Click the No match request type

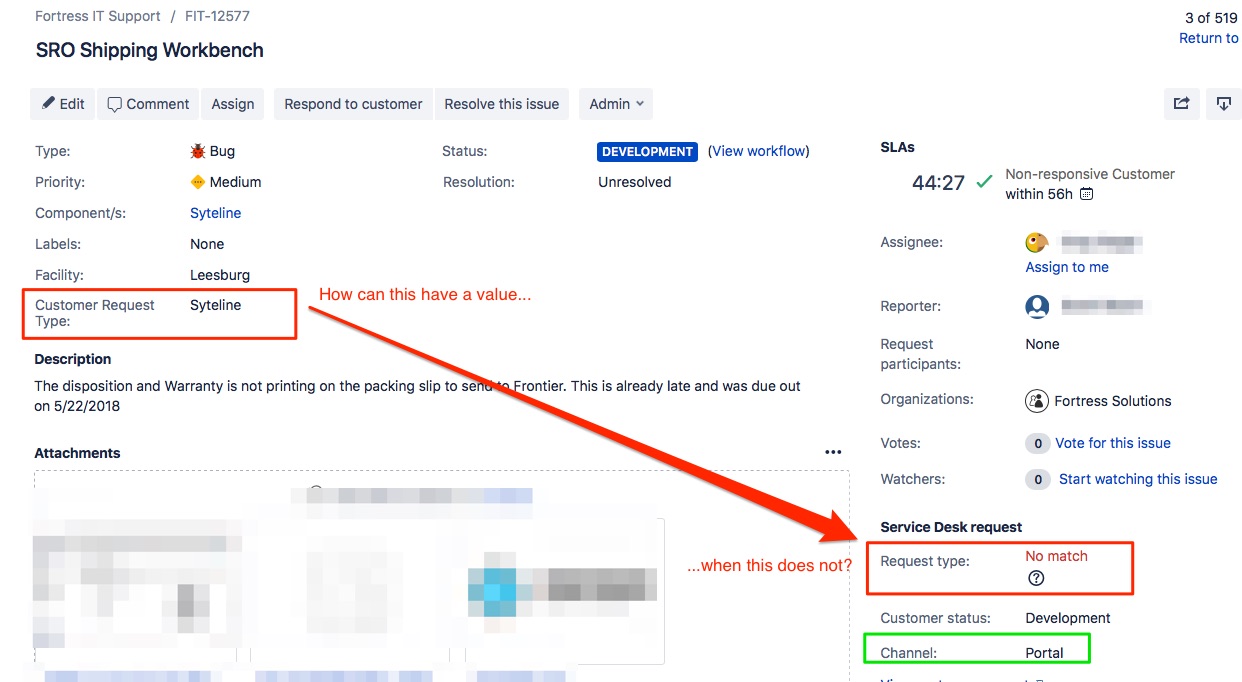pos(1056,556)
